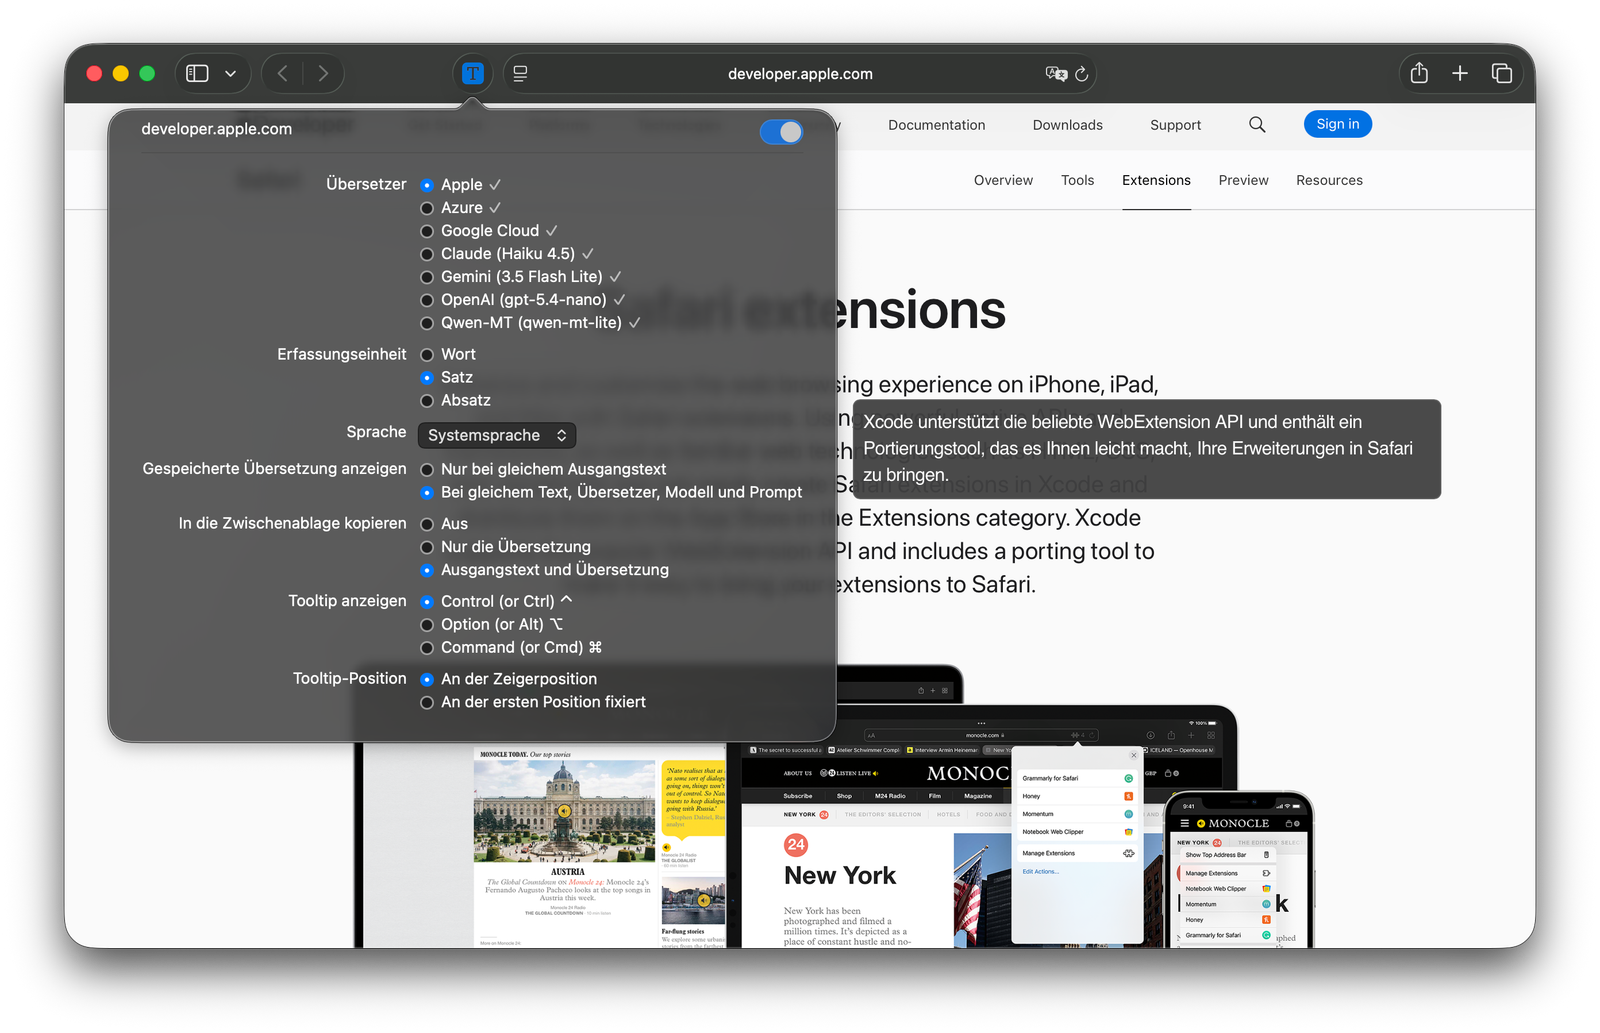
Task: Open a new tab
Action: coord(1460,73)
